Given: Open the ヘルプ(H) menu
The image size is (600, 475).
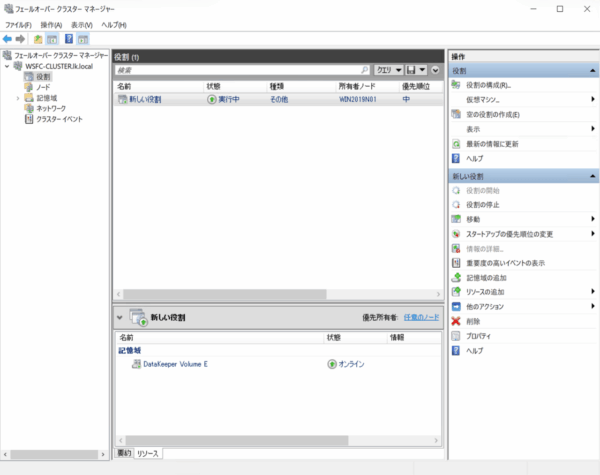Looking at the screenshot, I should (114, 25).
